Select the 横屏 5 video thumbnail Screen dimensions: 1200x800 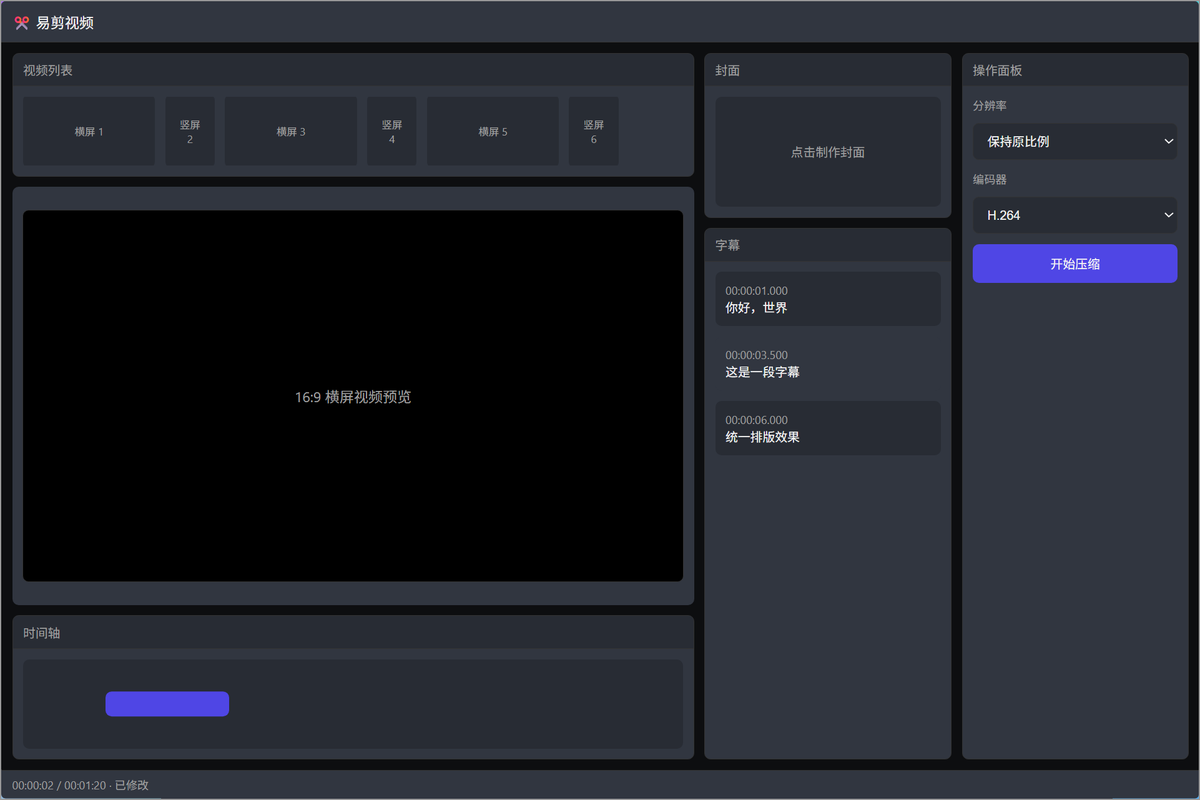(493, 131)
